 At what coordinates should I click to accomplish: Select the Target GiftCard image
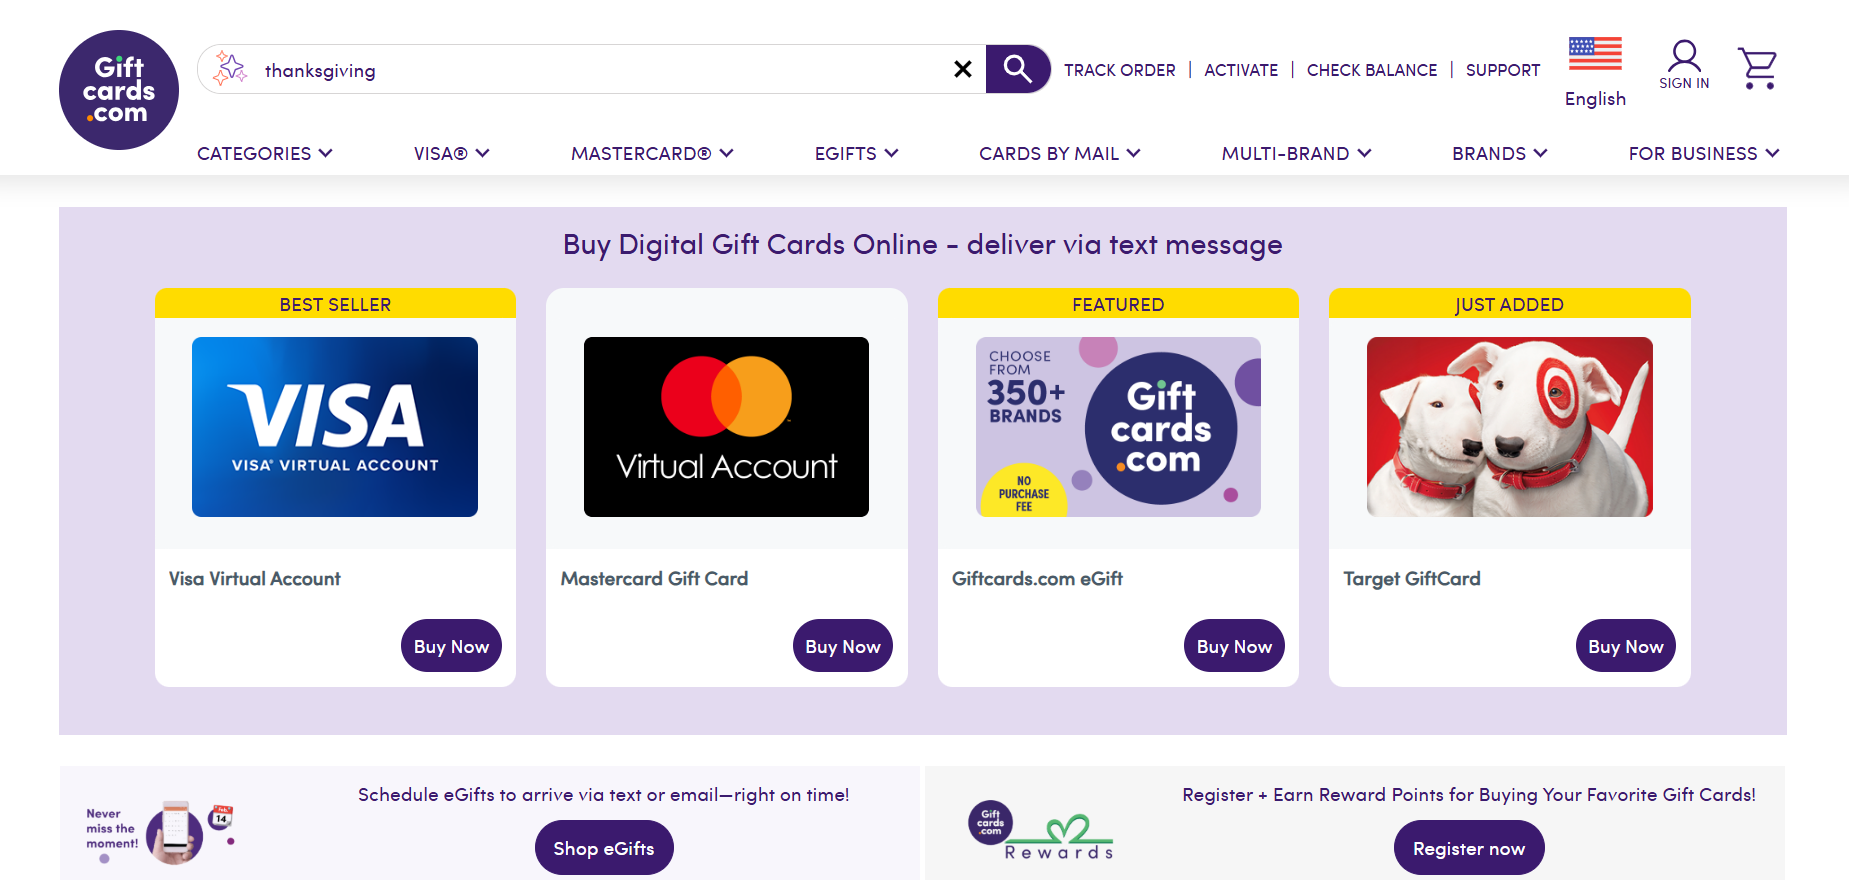coord(1509,427)
